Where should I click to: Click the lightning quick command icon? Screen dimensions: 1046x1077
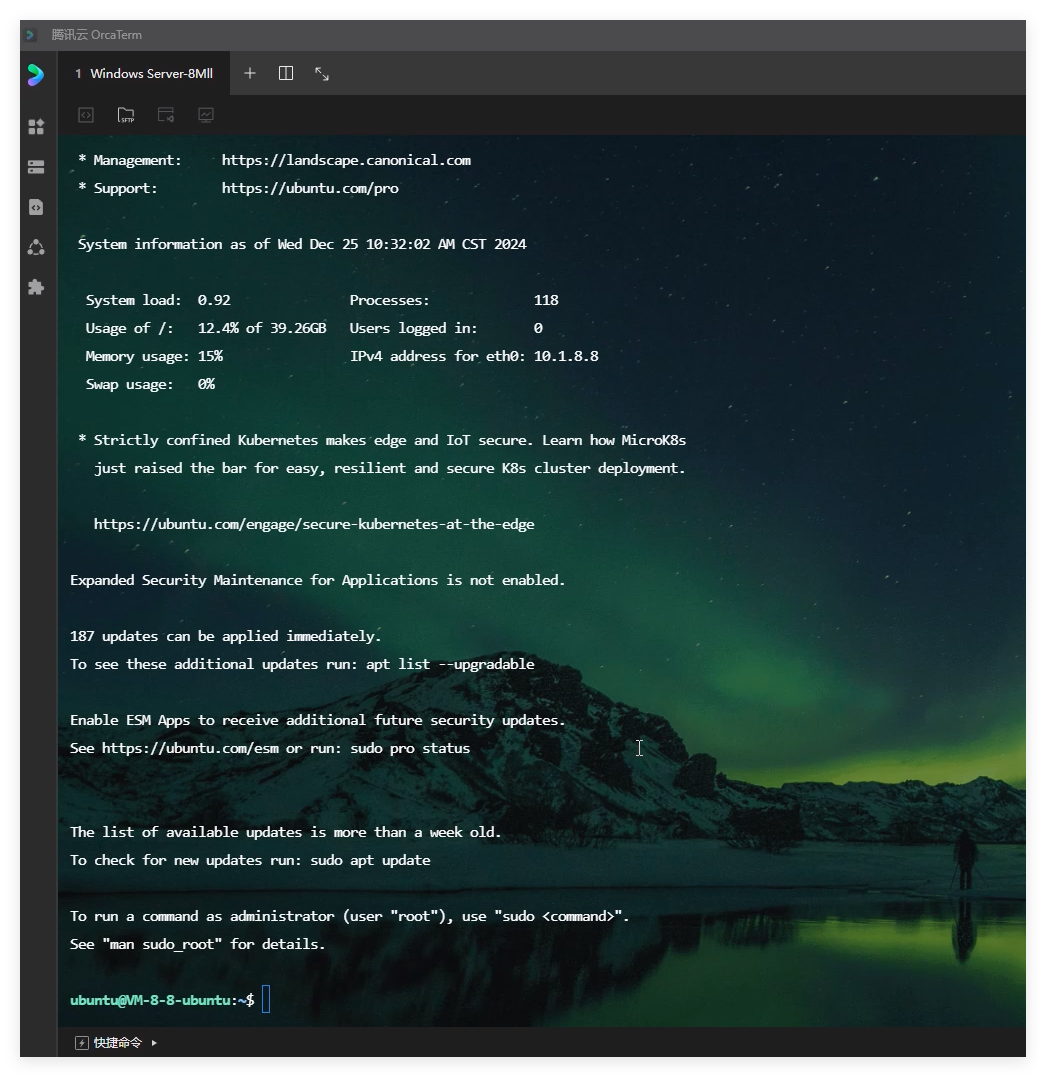pos(82,1043)
